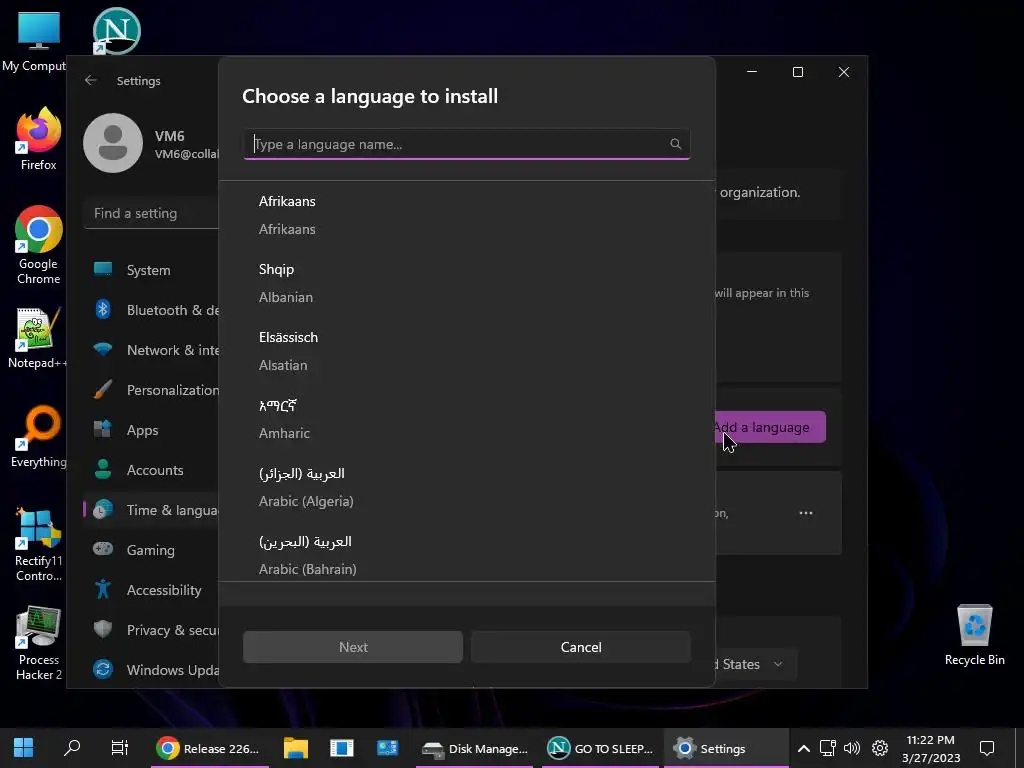
Task: Open the System settings icon
Action: pos(103,269)
